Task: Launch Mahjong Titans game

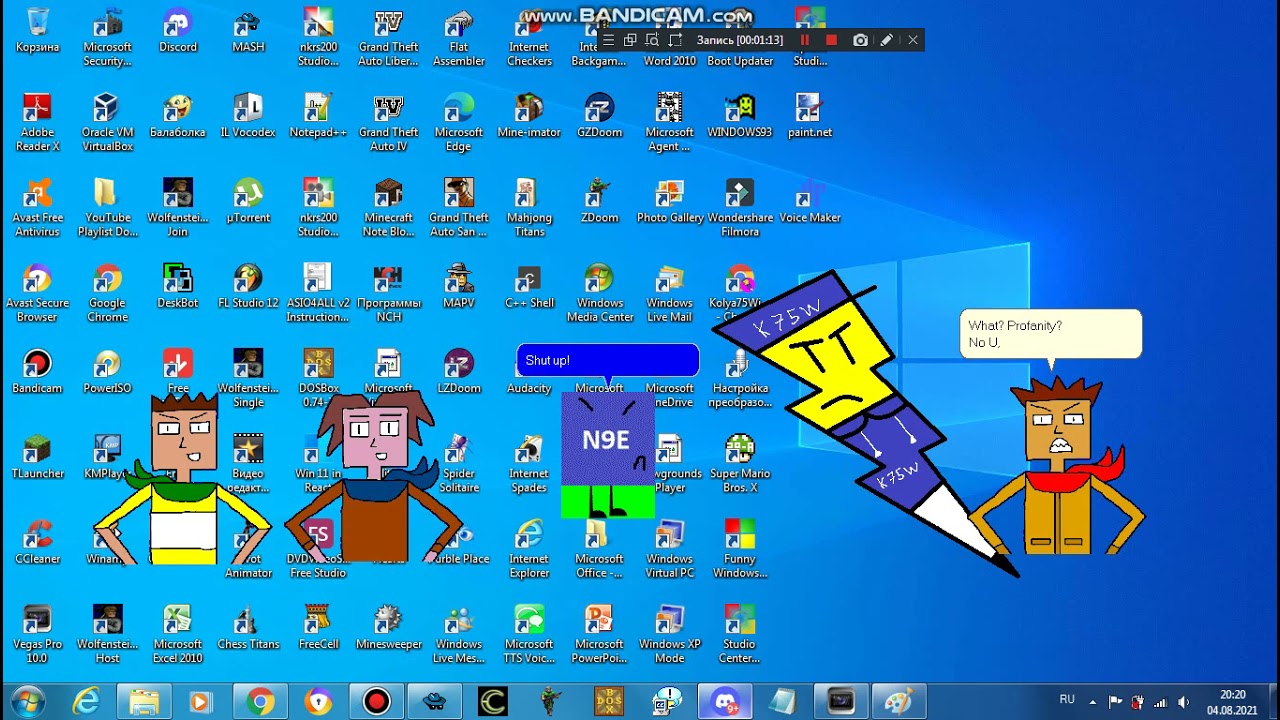Action: coord(529,208)
